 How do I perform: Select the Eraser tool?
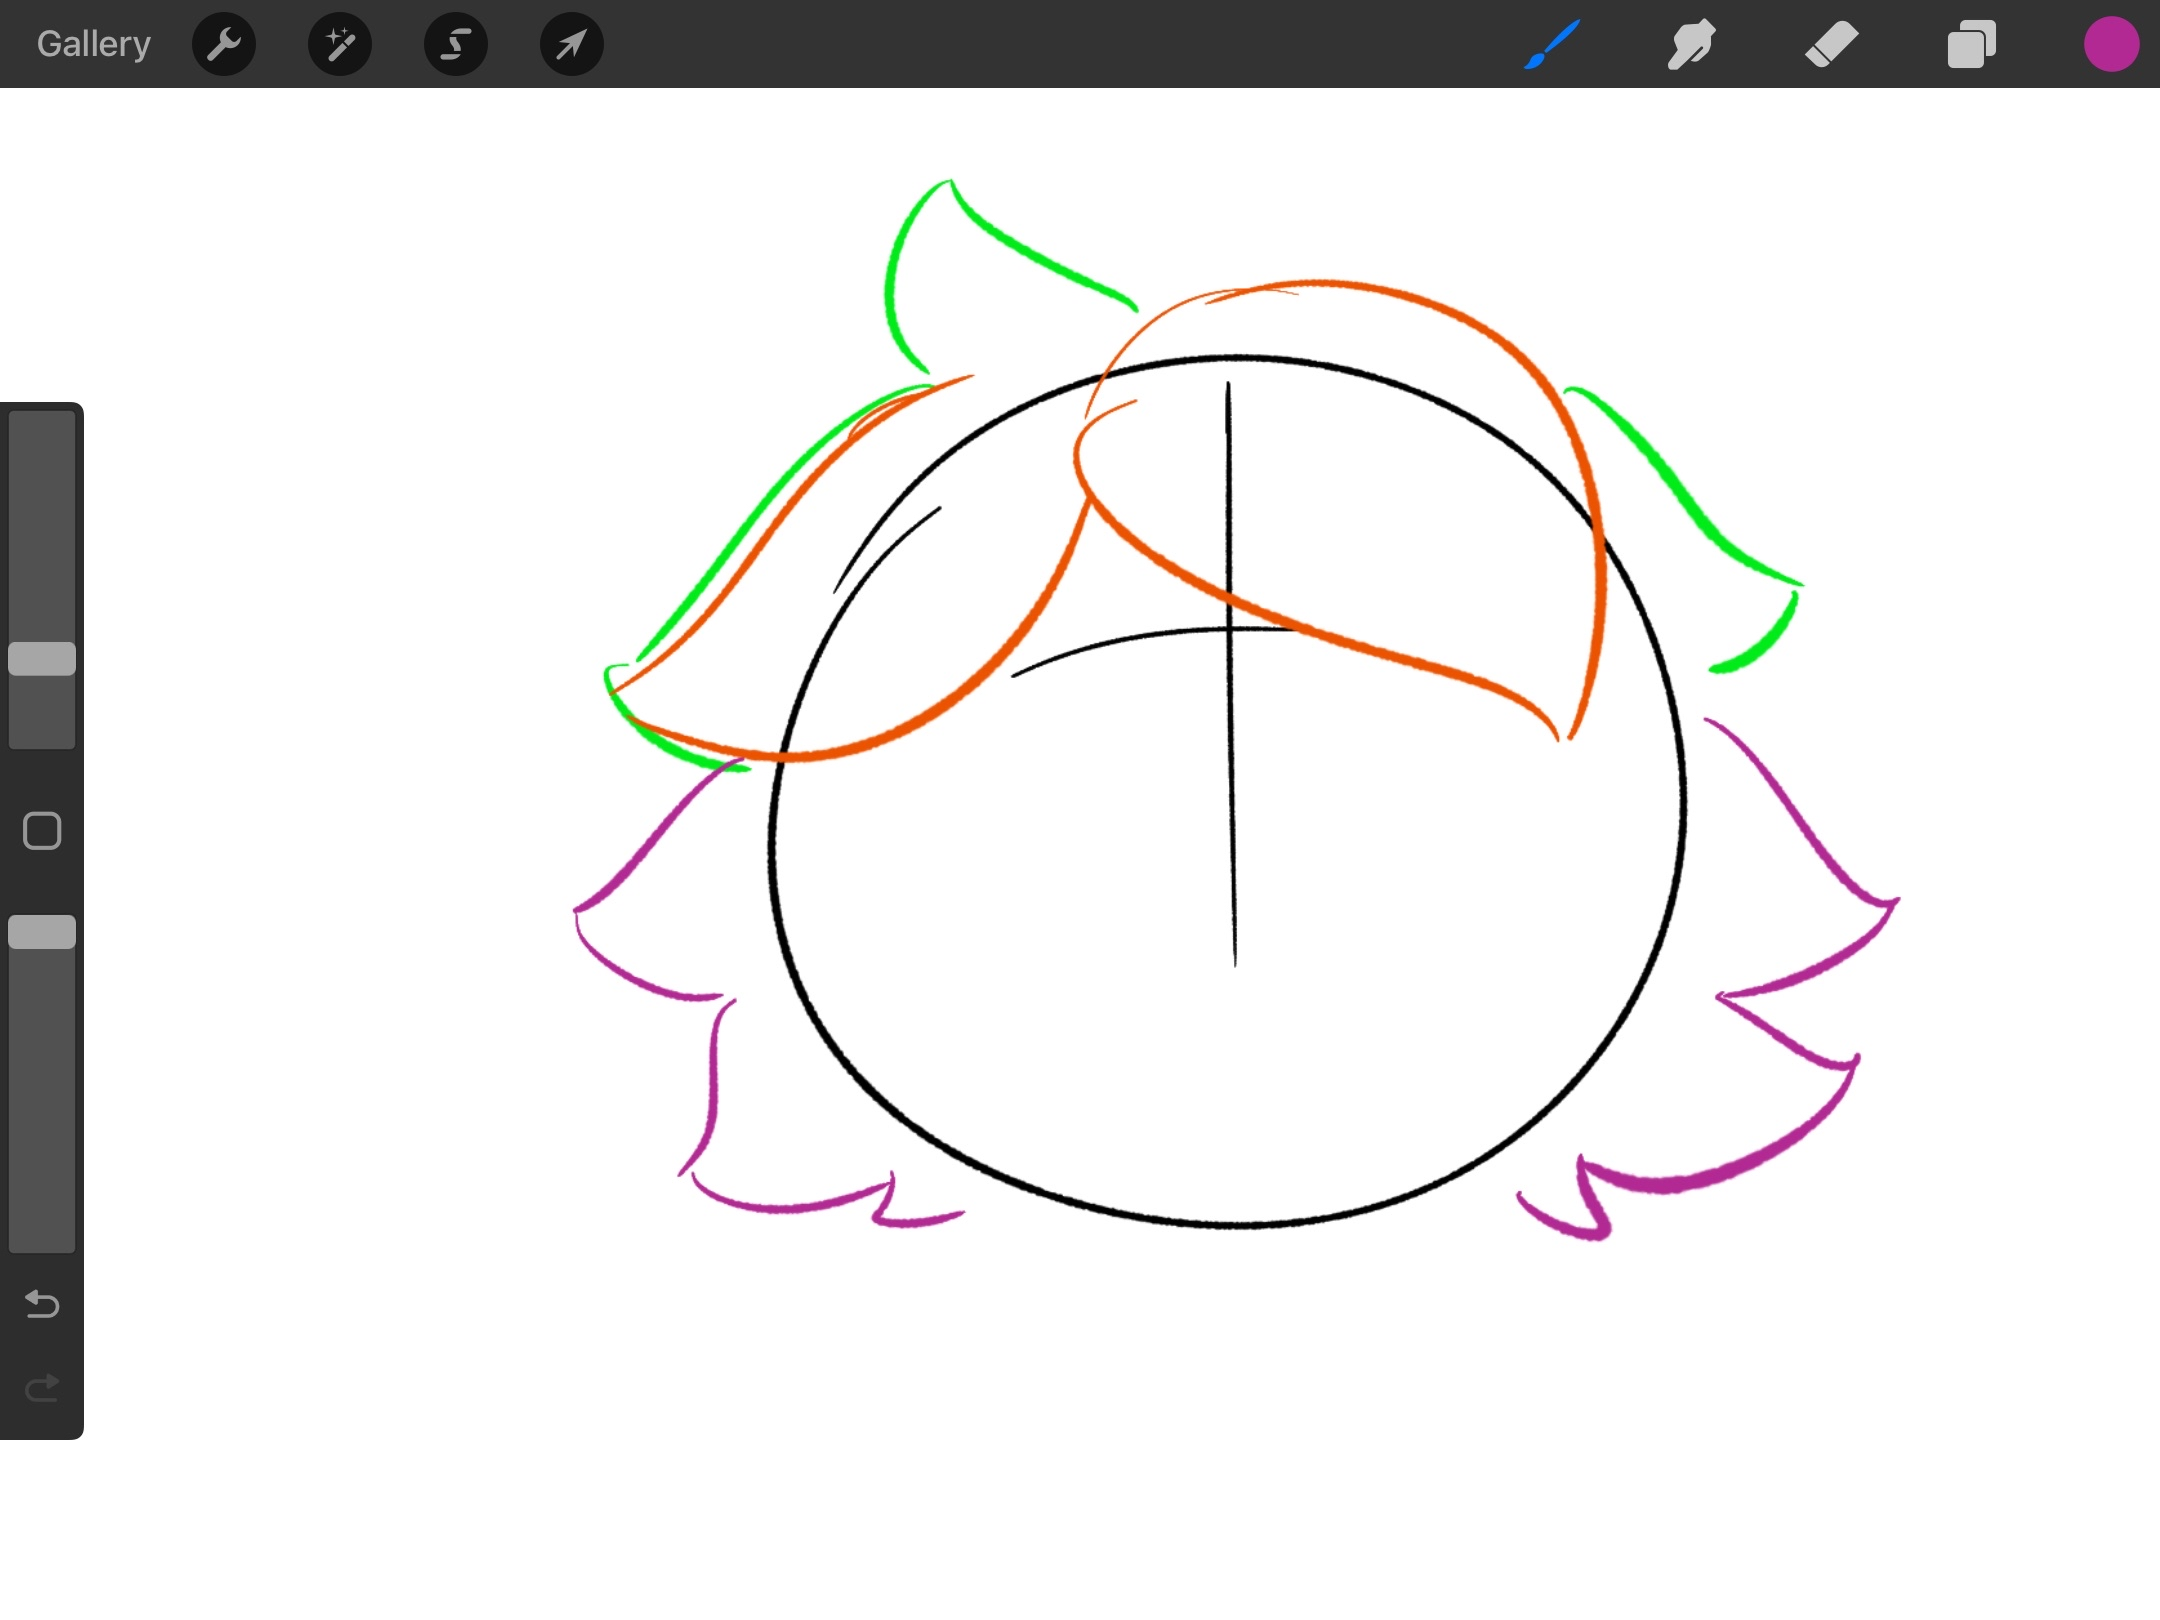[1831, 45]
